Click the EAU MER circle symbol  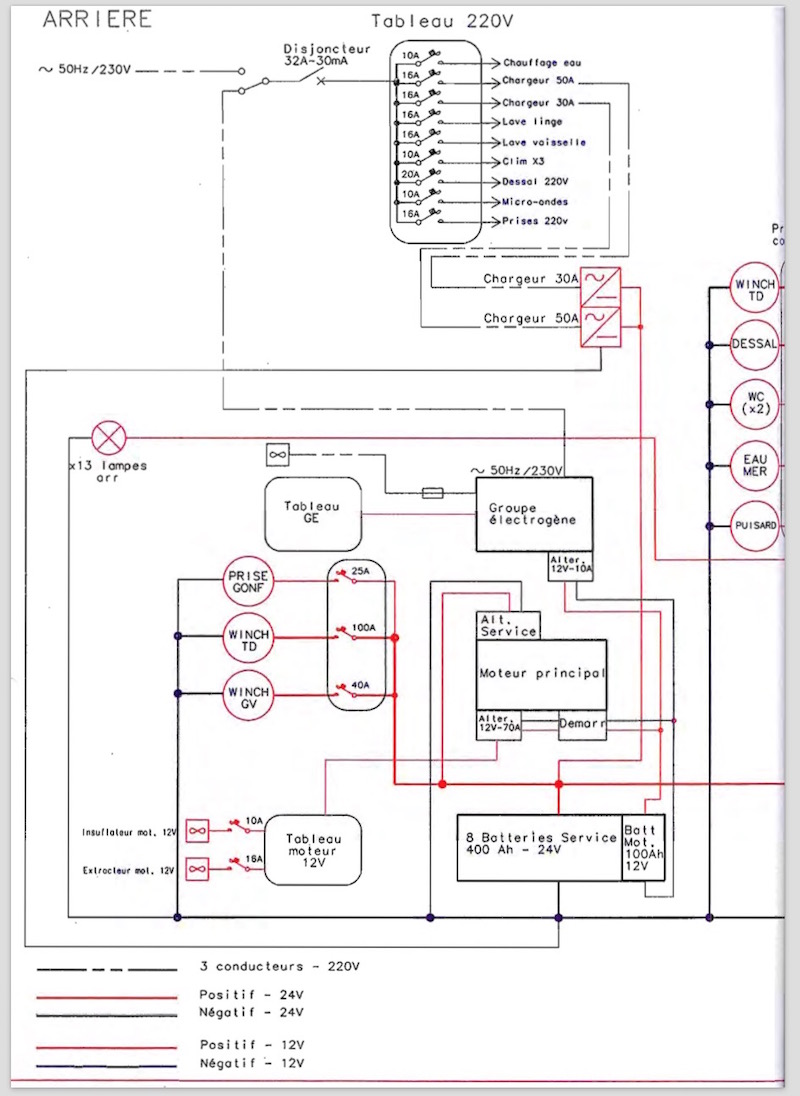(754, 465)
